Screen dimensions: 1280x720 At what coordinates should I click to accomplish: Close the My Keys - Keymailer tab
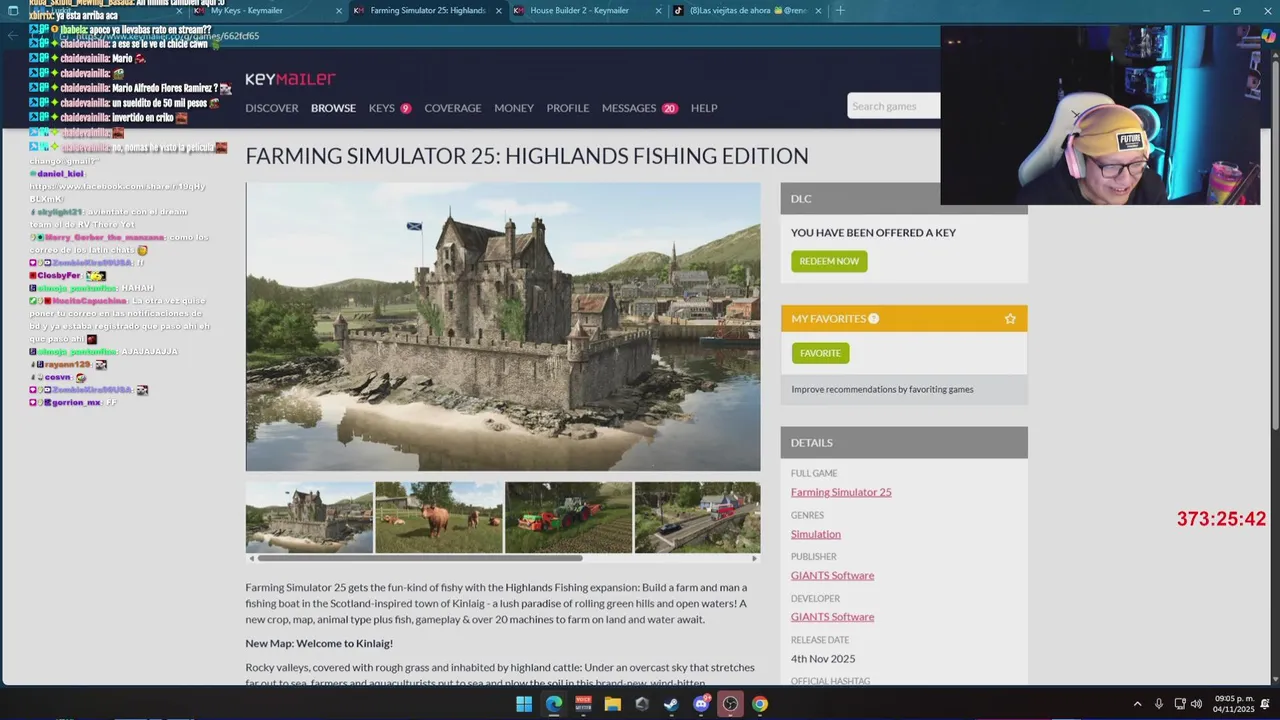(x=339, y=11)
